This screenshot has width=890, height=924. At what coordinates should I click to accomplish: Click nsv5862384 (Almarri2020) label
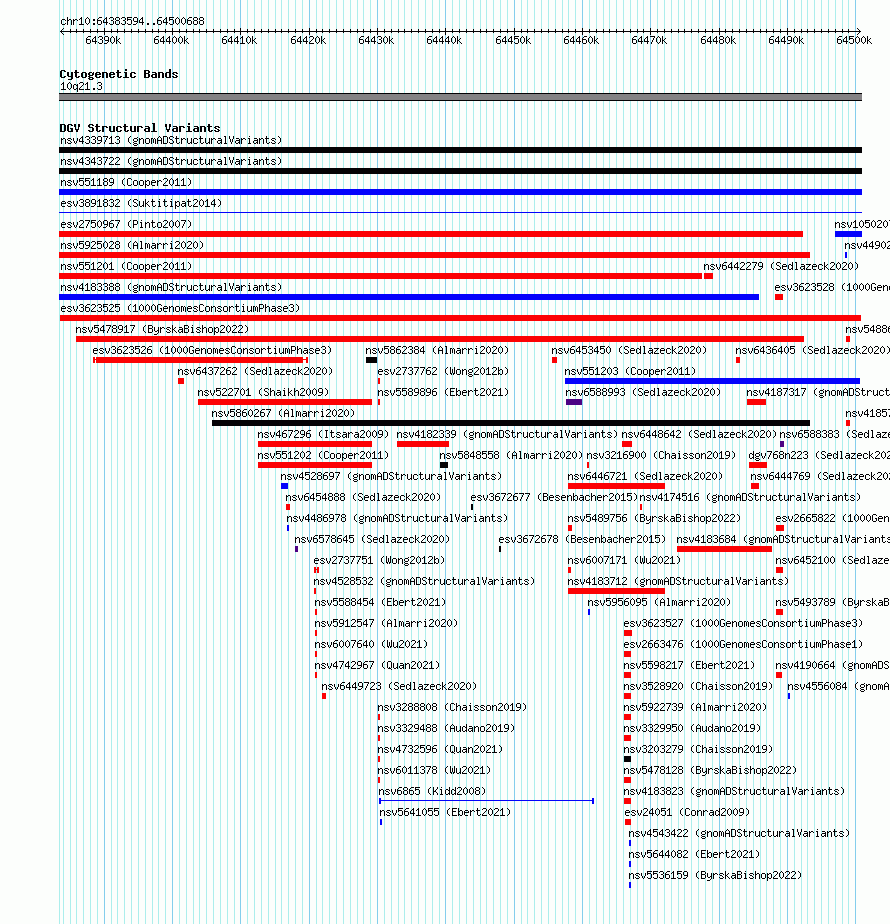pos(437,350)
